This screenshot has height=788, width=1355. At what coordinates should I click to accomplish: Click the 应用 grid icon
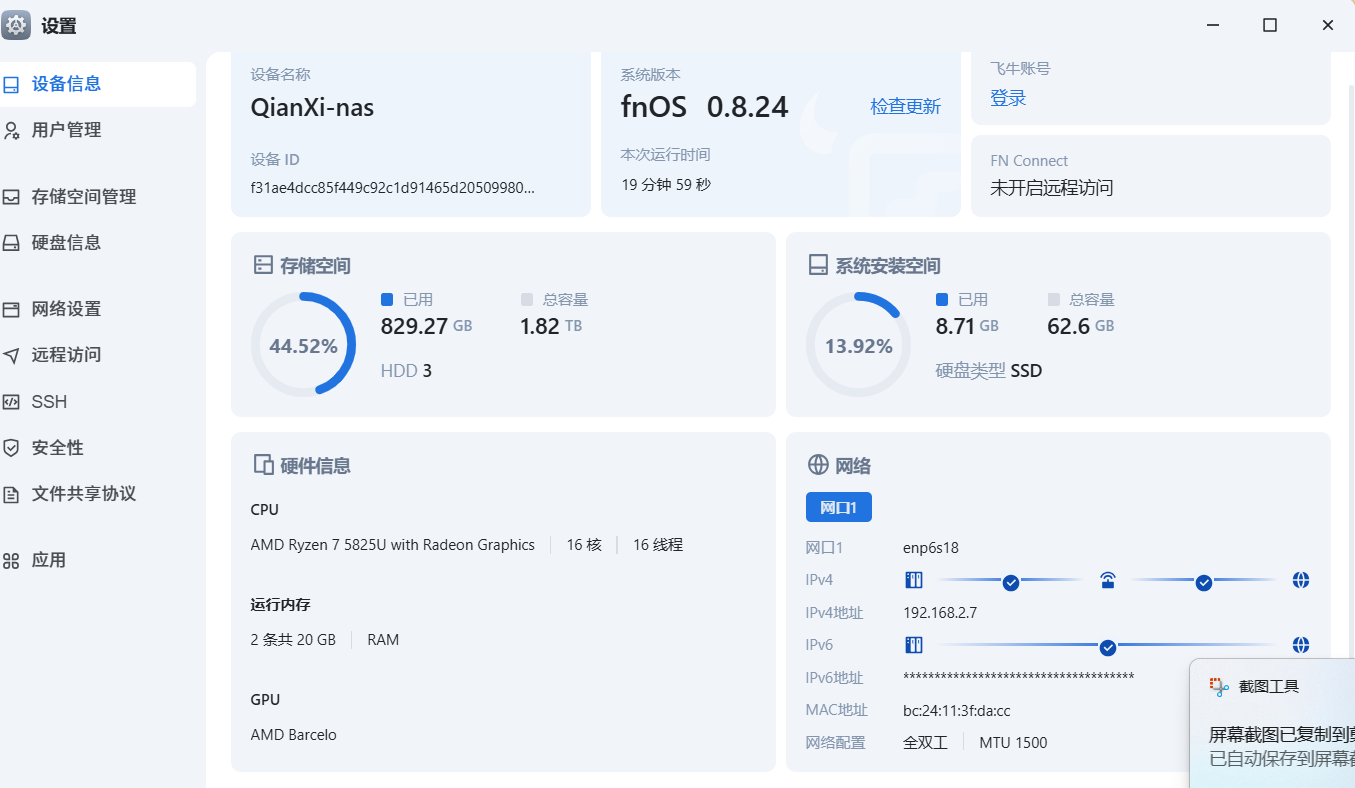pos(11,560)
